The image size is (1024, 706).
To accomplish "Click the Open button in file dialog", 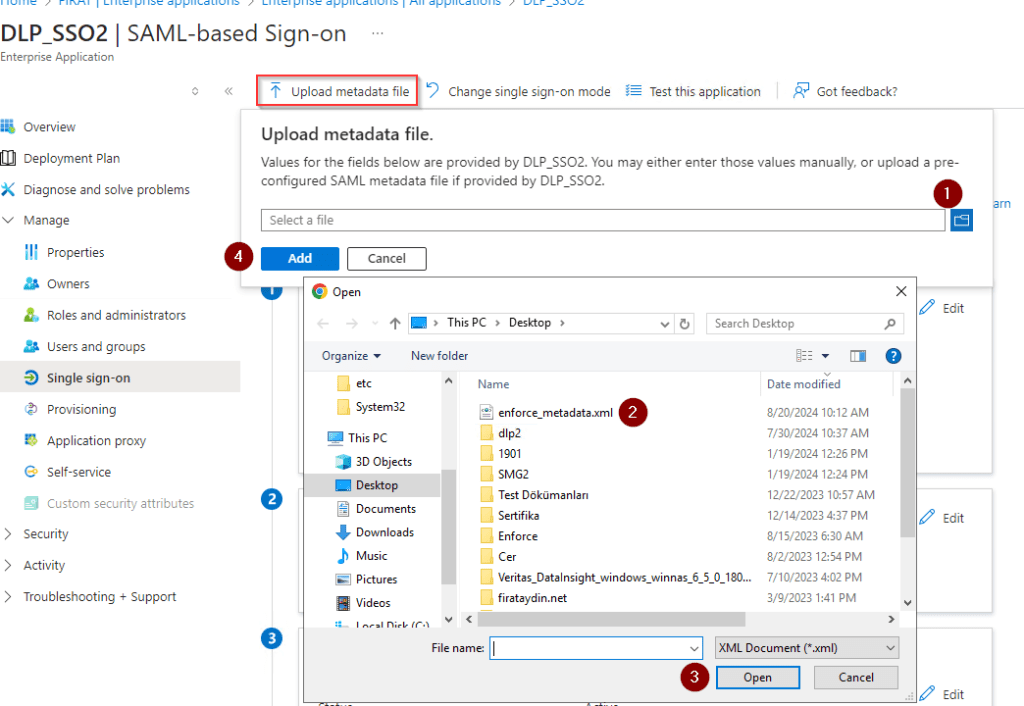I will tap(757, 677).
